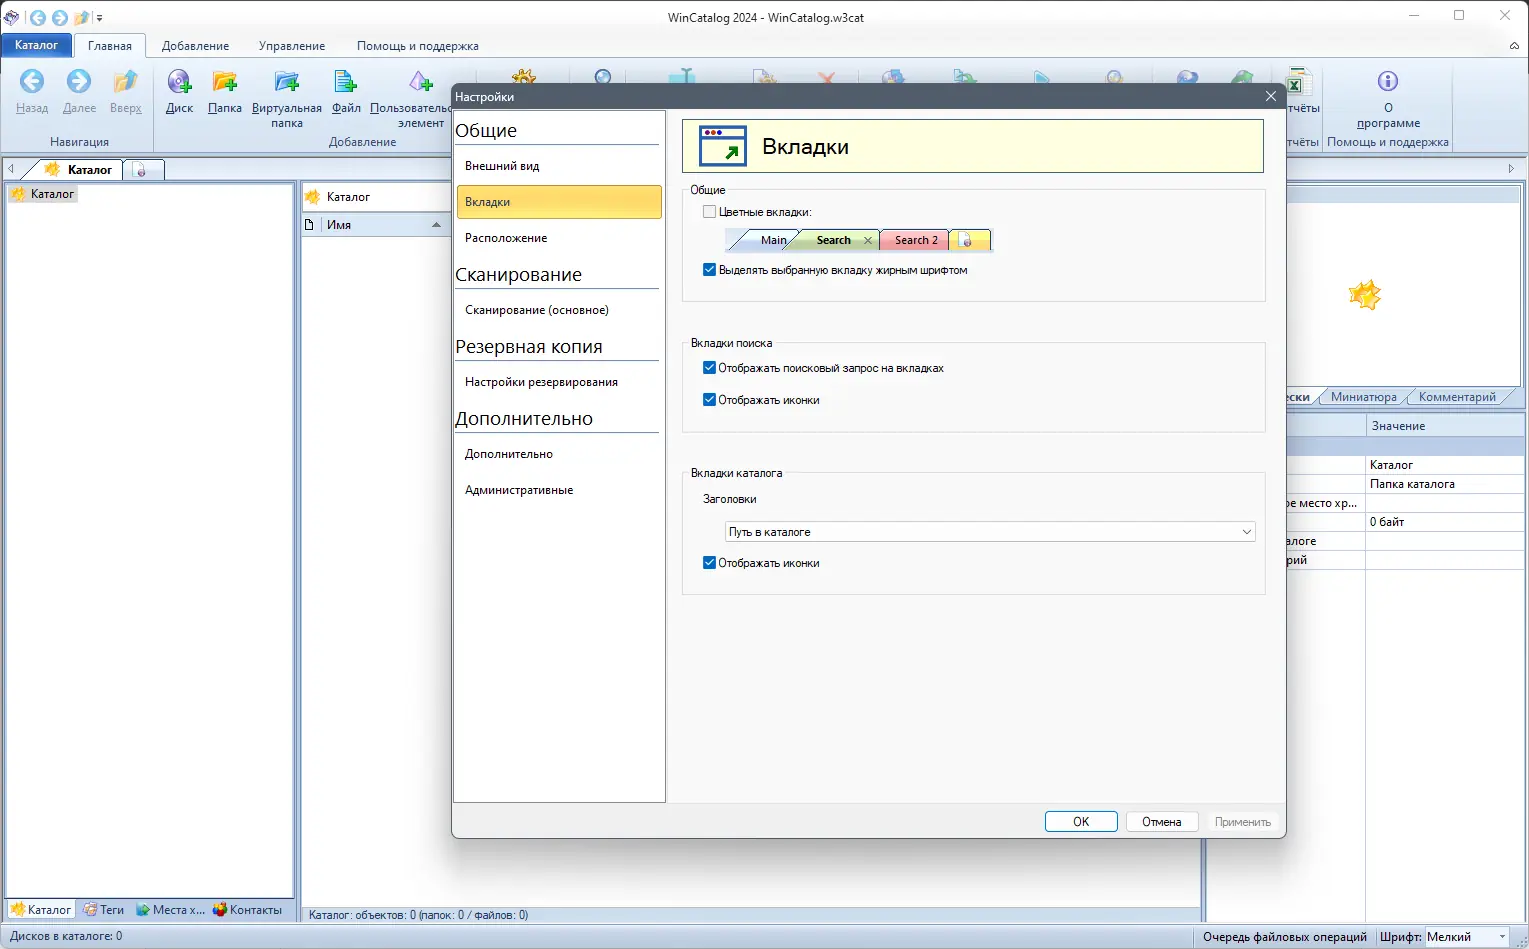Open the Каталог application tab
This screenshot has width=1529, height=949.
point(37,45)
